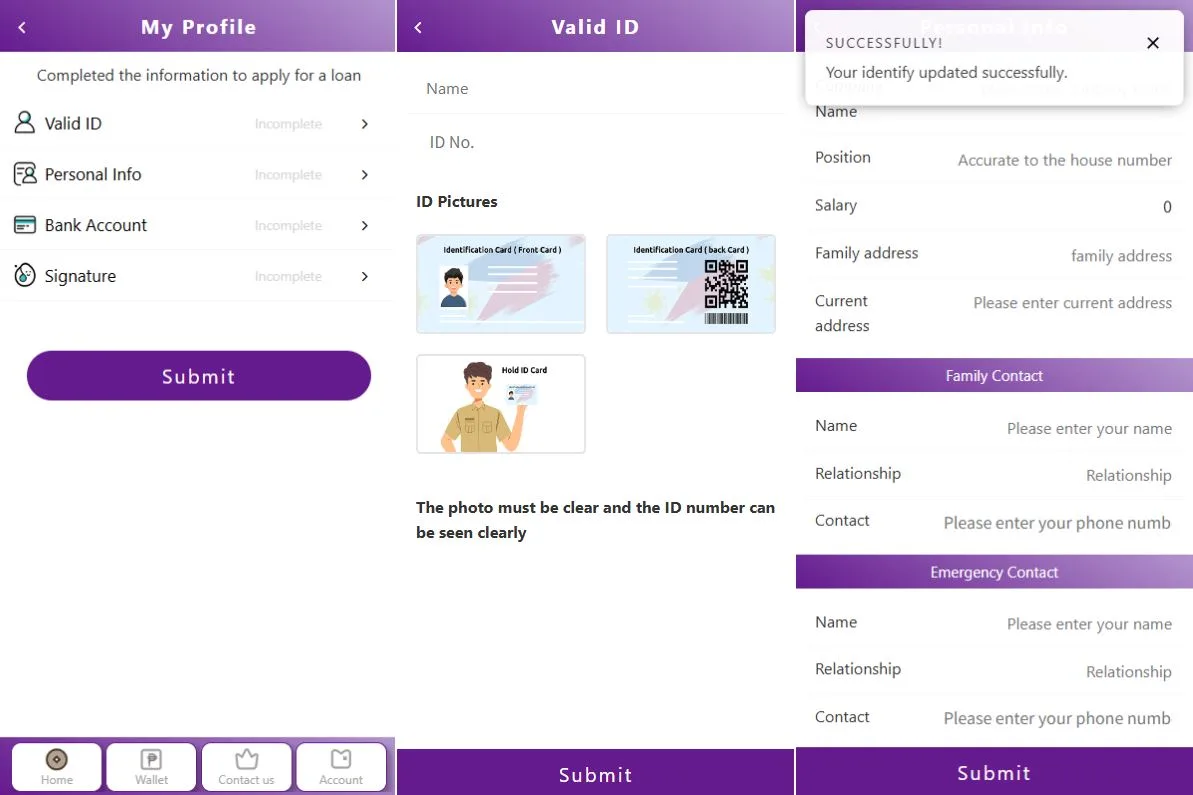1193x795 pixels.
Task: Click Signature Incomplete status
Action: (x=288, y=276)
